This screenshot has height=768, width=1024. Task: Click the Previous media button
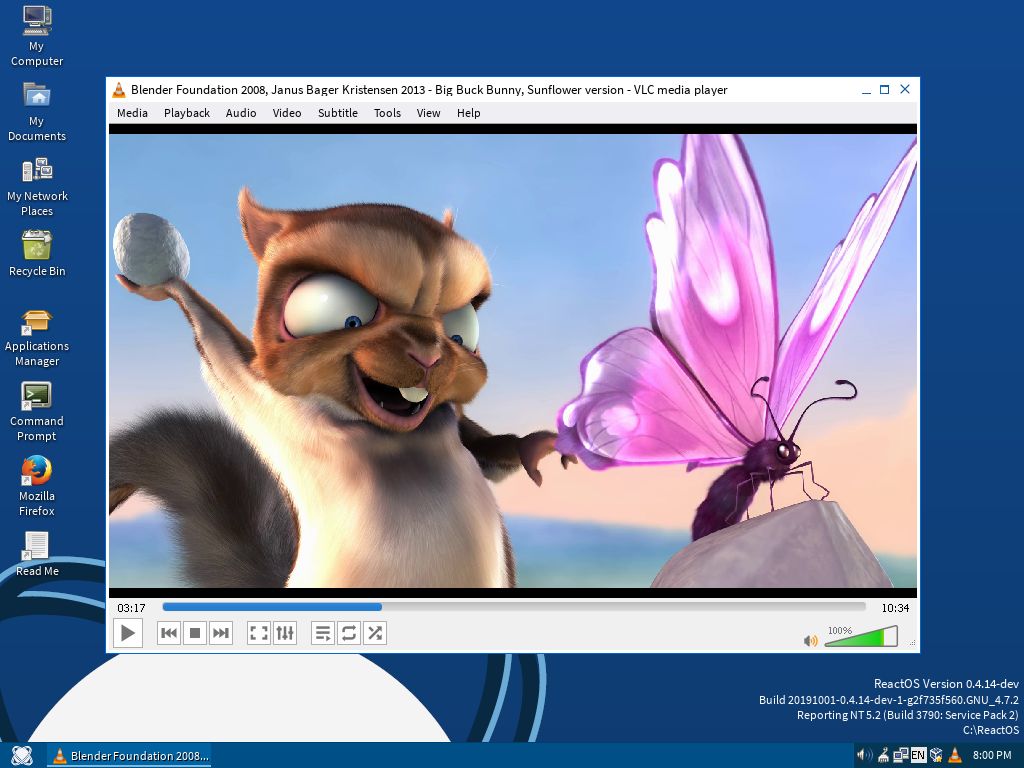[169, 633]
